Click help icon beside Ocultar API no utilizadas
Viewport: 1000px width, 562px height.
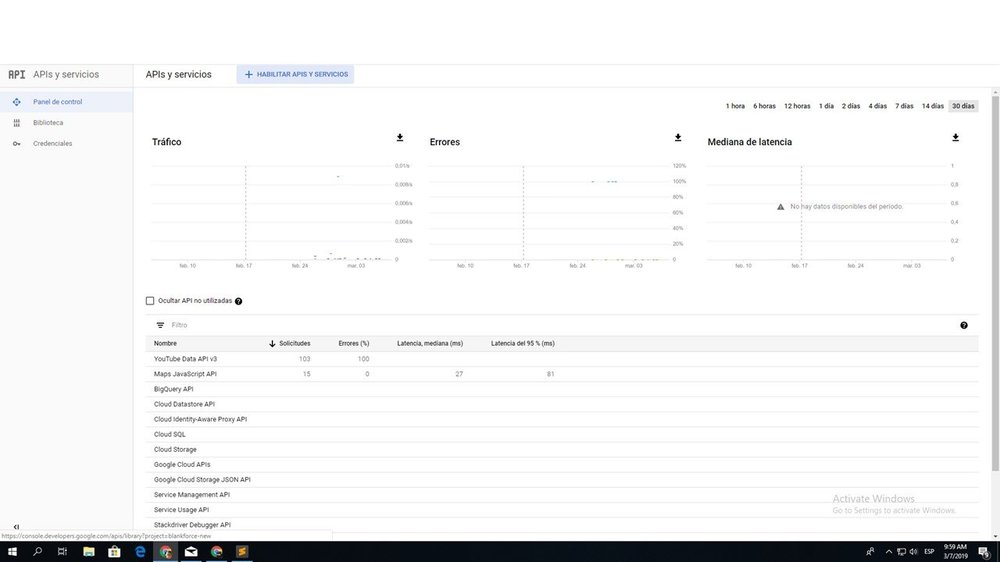(239, 301)
